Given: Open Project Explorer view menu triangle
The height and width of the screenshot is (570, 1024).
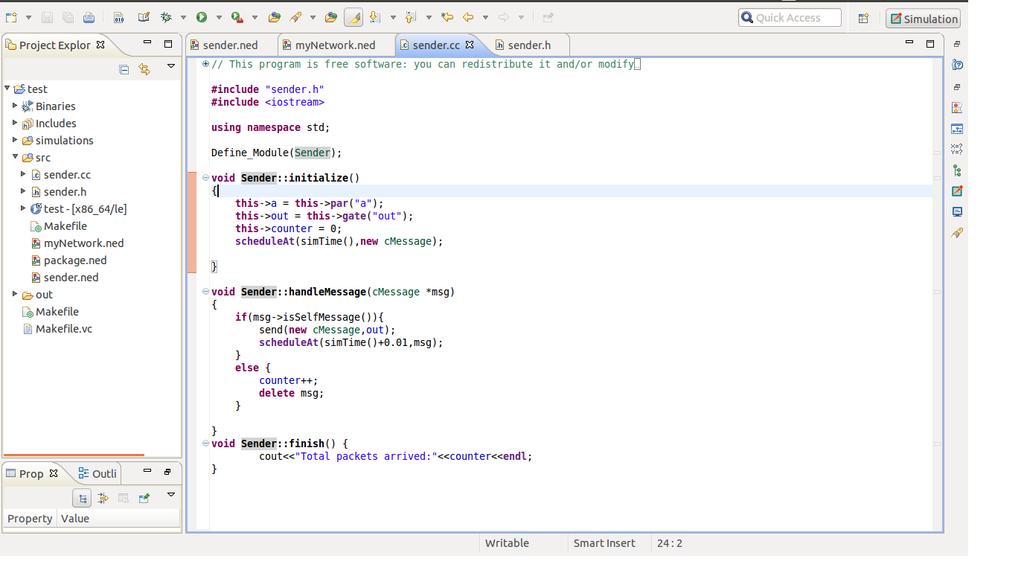Looking at the screenshot, I should click(171, 66).
